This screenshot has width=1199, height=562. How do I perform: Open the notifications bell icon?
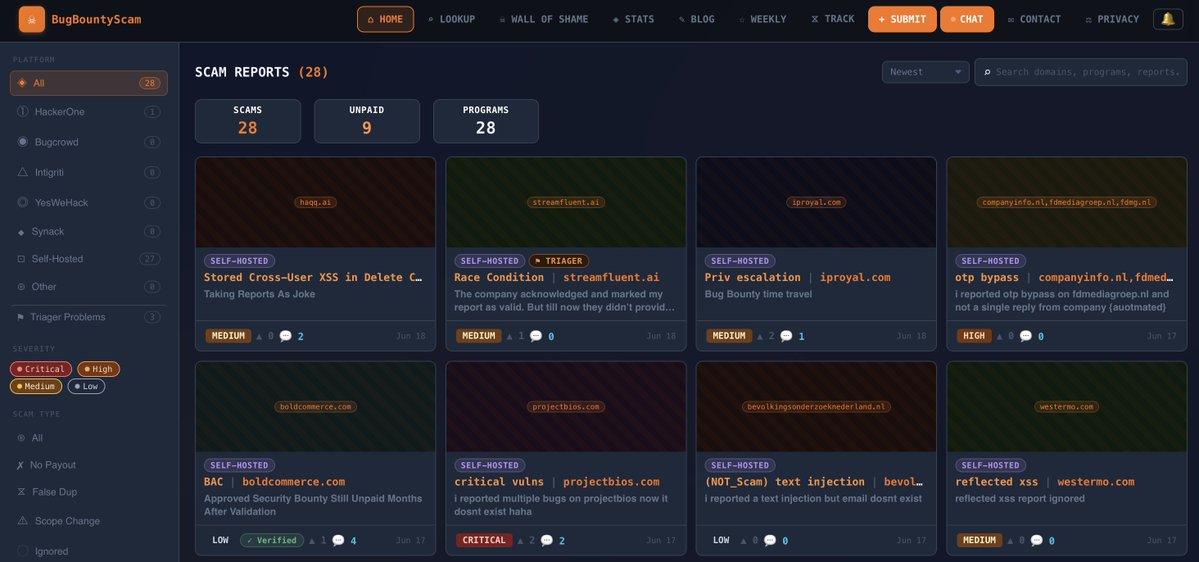pyautogui.click(x=1168, y=19)
